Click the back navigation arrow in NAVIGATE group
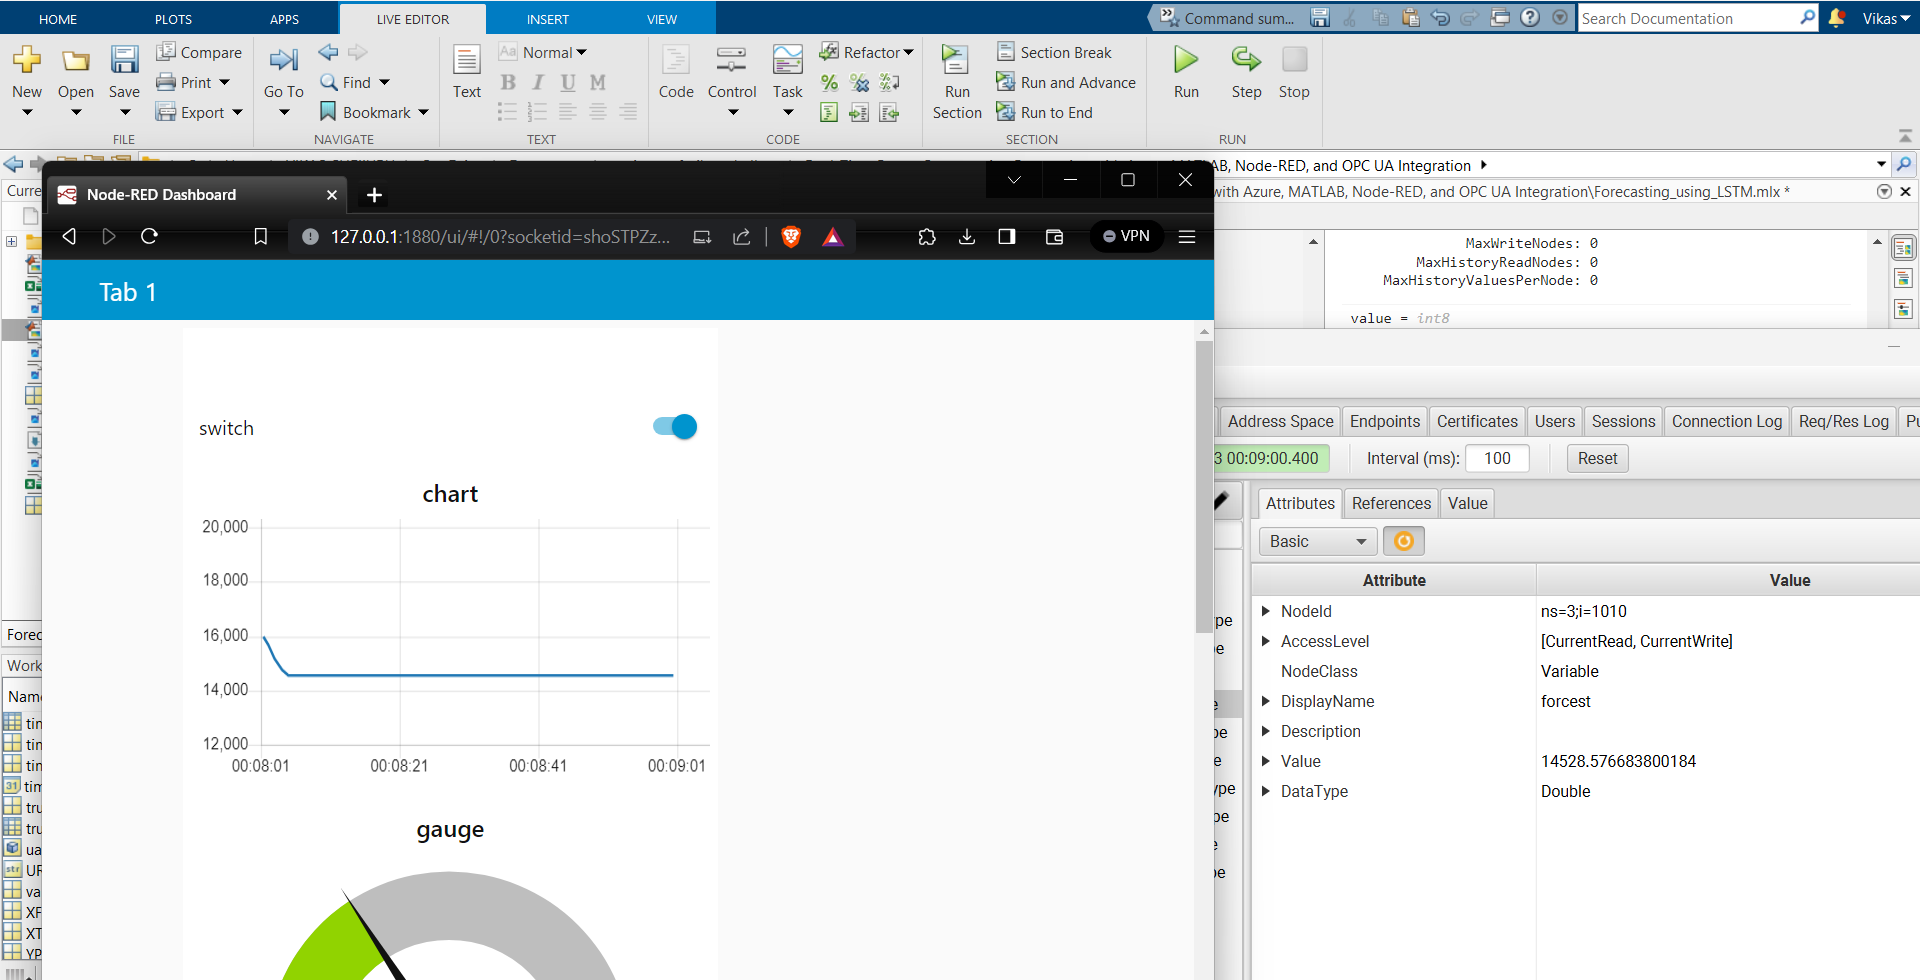The image size is (1920, 980). click(328, 52)
